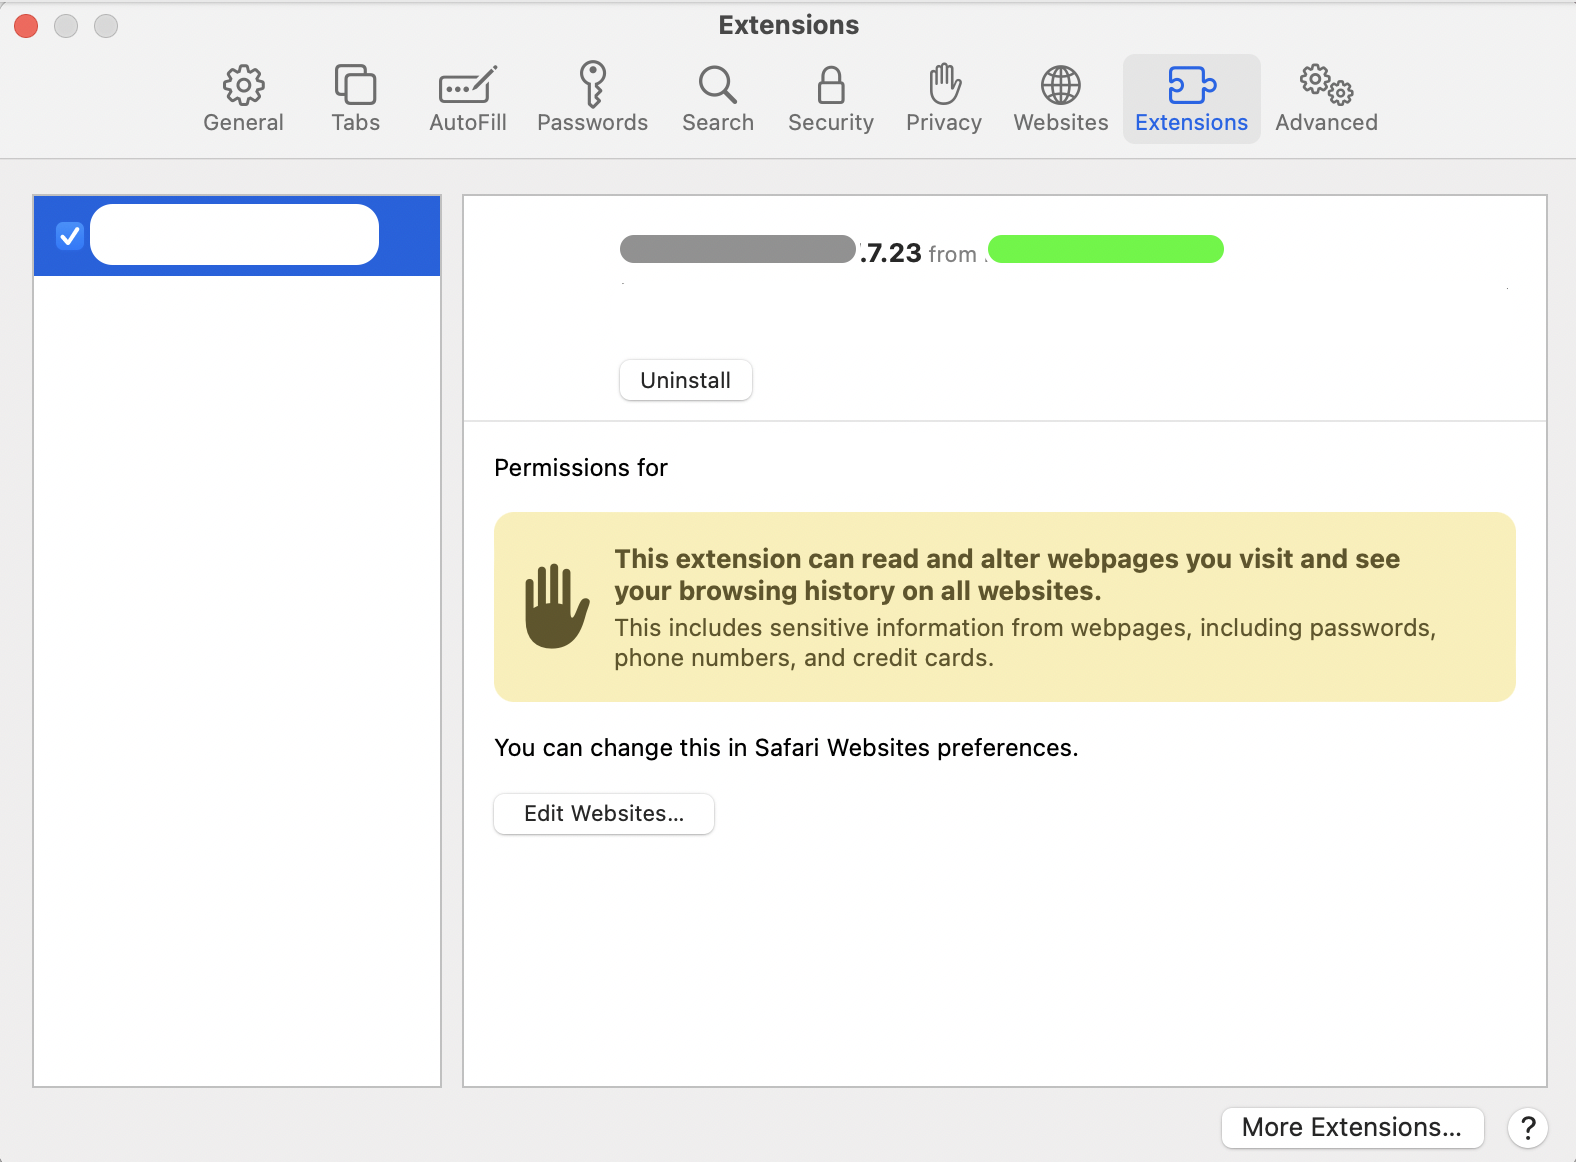Select the highlighted extension row in sidebar
The height and width of the screenshot is (1162, 1576).
click(236, 236)
